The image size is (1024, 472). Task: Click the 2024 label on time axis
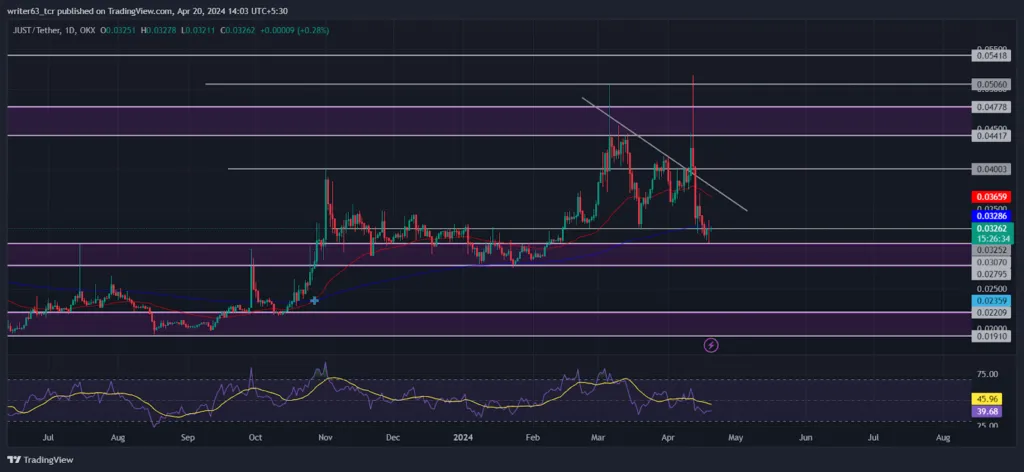tap(463, 437)
